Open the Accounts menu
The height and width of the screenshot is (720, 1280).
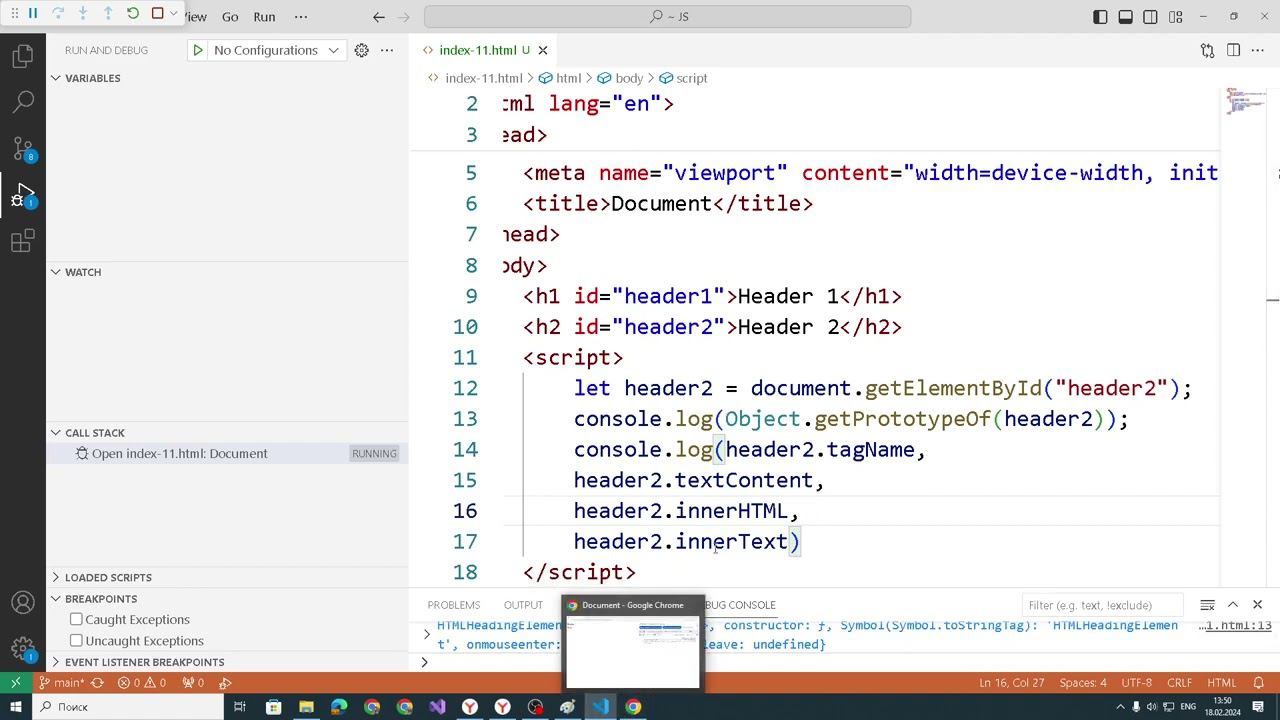(23, 603)
